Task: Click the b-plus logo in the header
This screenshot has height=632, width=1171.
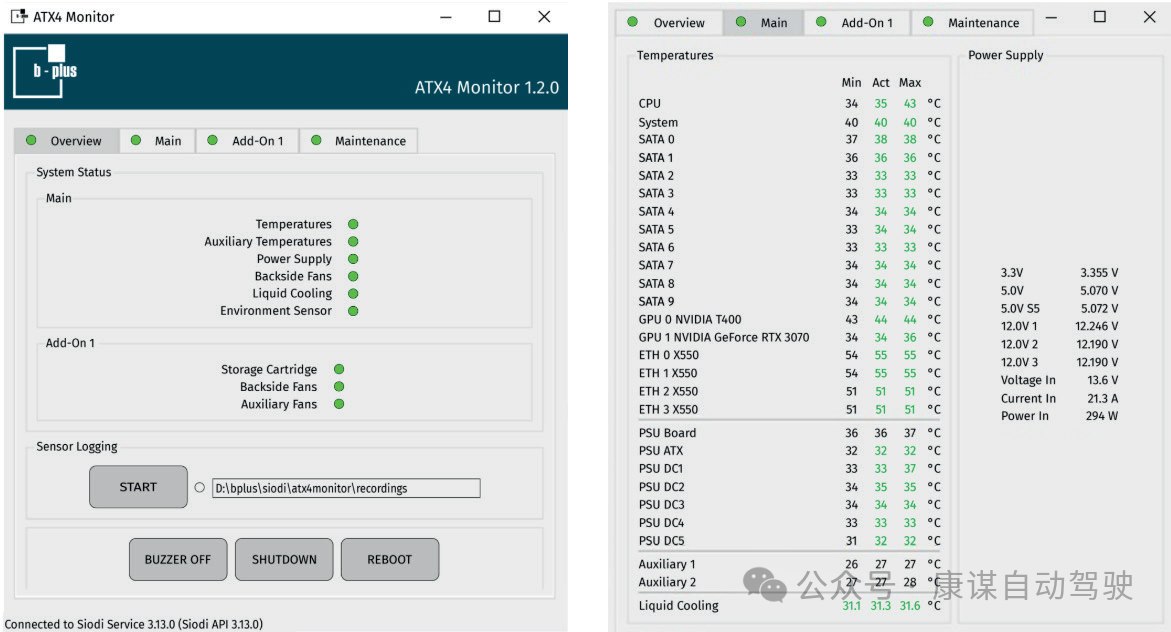Action: tap(46, 71)
